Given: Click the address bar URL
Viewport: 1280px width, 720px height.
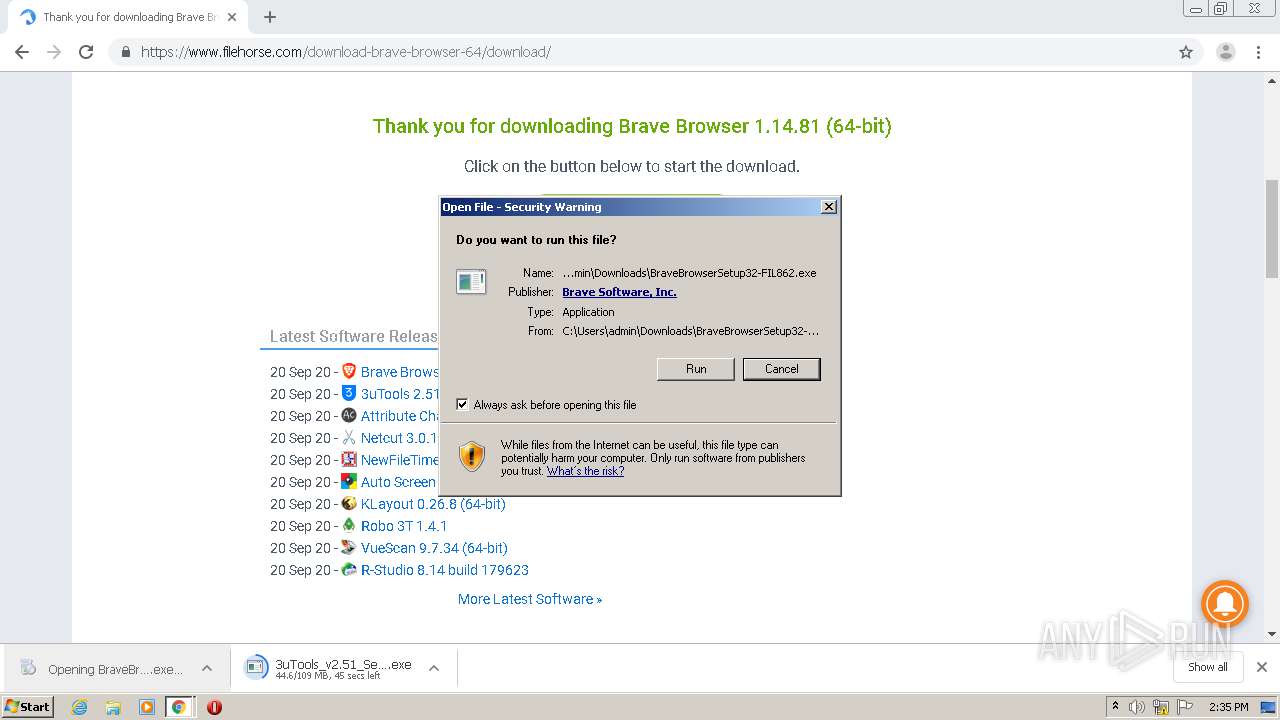Looking at the screenshot, I should coord(345,52).
